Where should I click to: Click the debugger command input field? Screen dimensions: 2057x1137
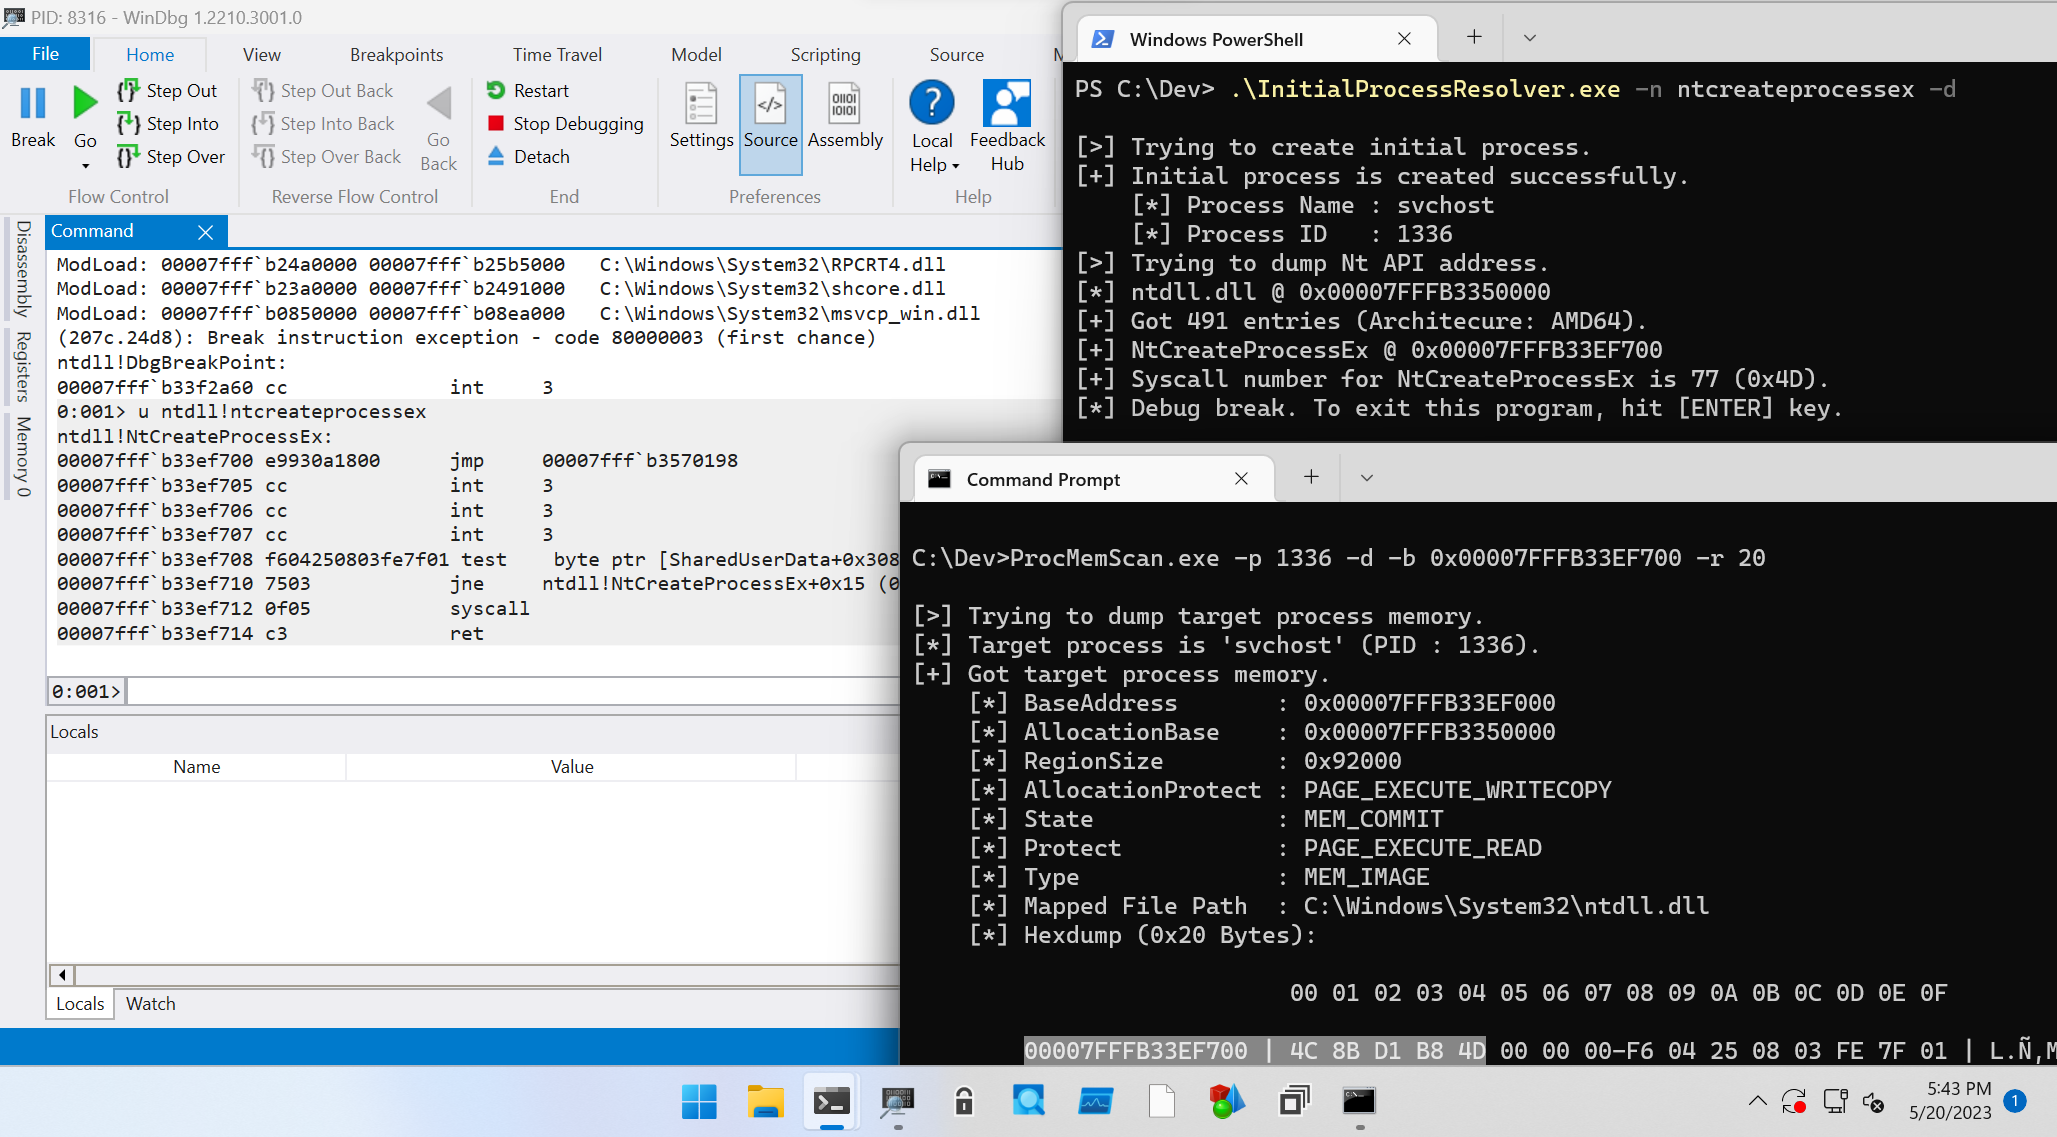click(510, 691)
